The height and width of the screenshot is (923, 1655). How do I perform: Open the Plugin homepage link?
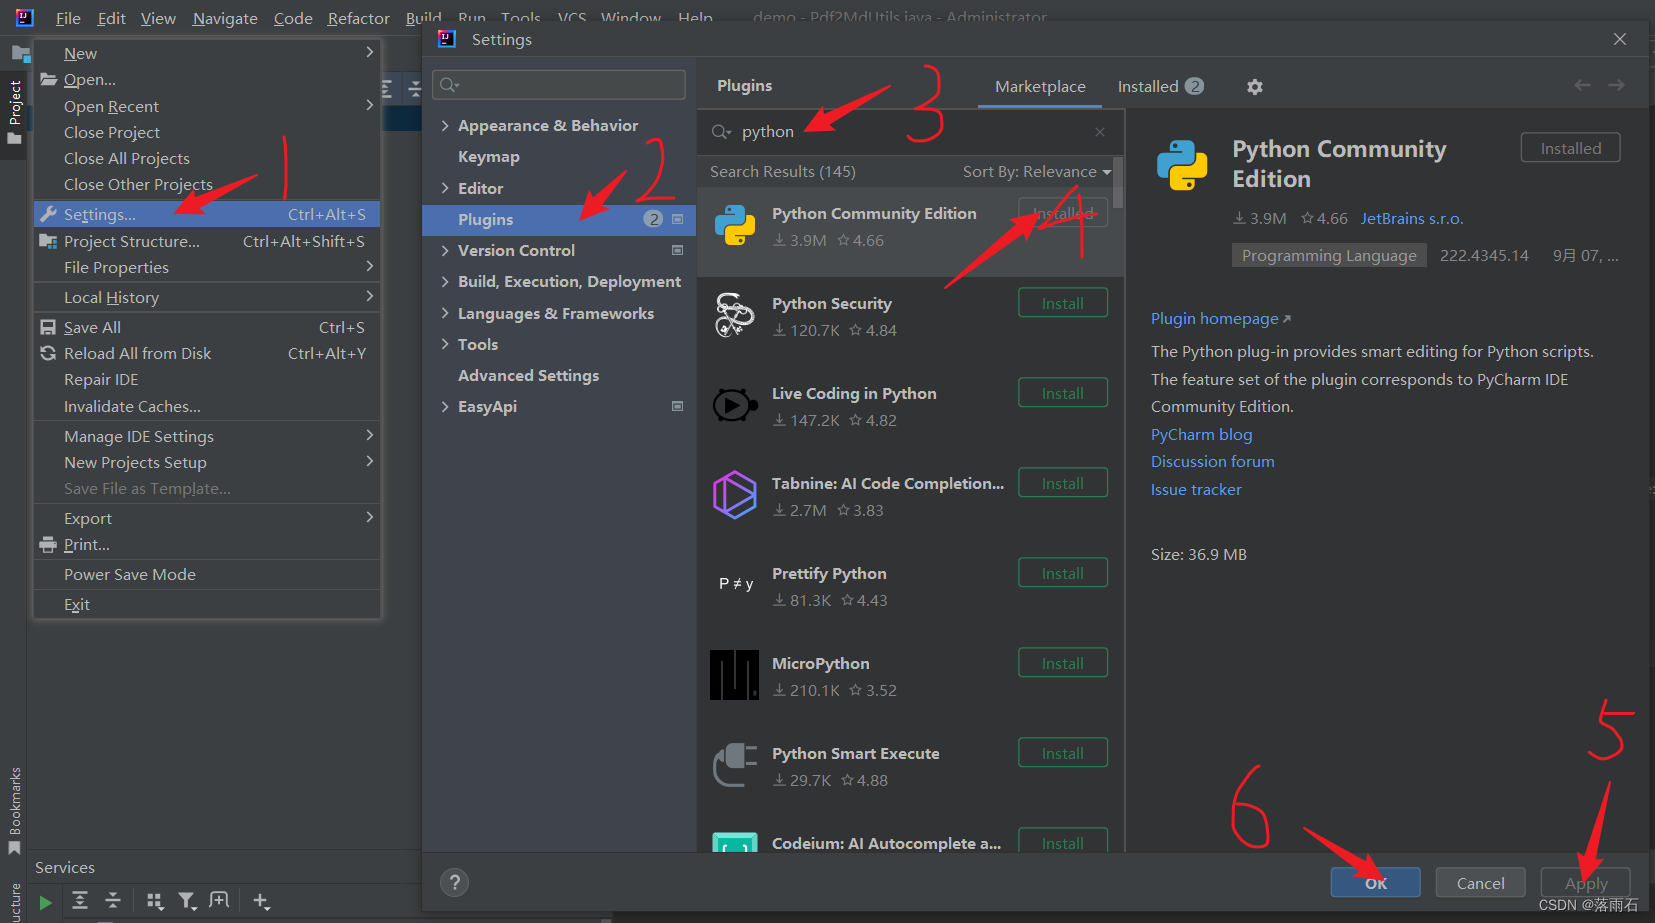1214,318
